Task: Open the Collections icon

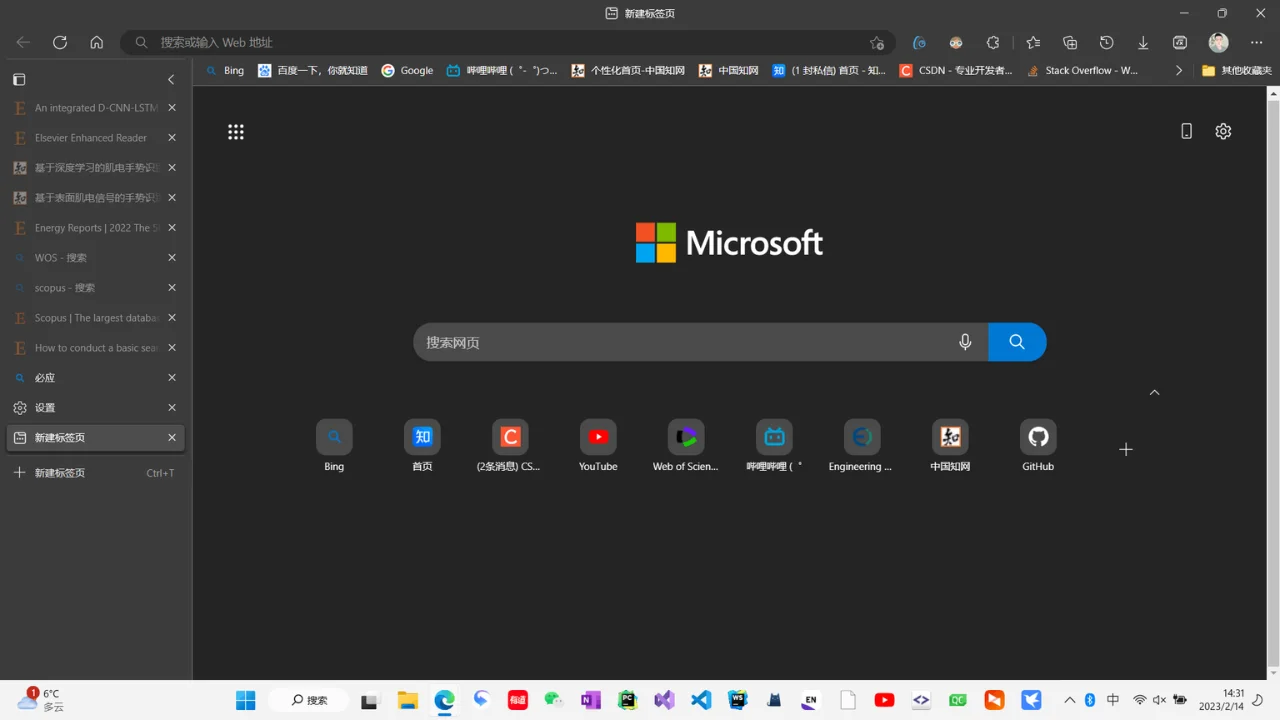Action: [x=1070, y=43]
